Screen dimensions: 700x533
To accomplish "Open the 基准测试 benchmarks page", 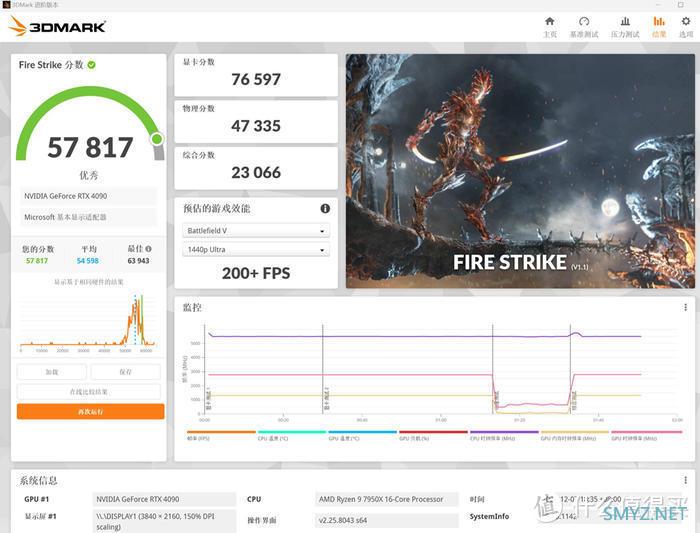I will [x=584, y=26].
